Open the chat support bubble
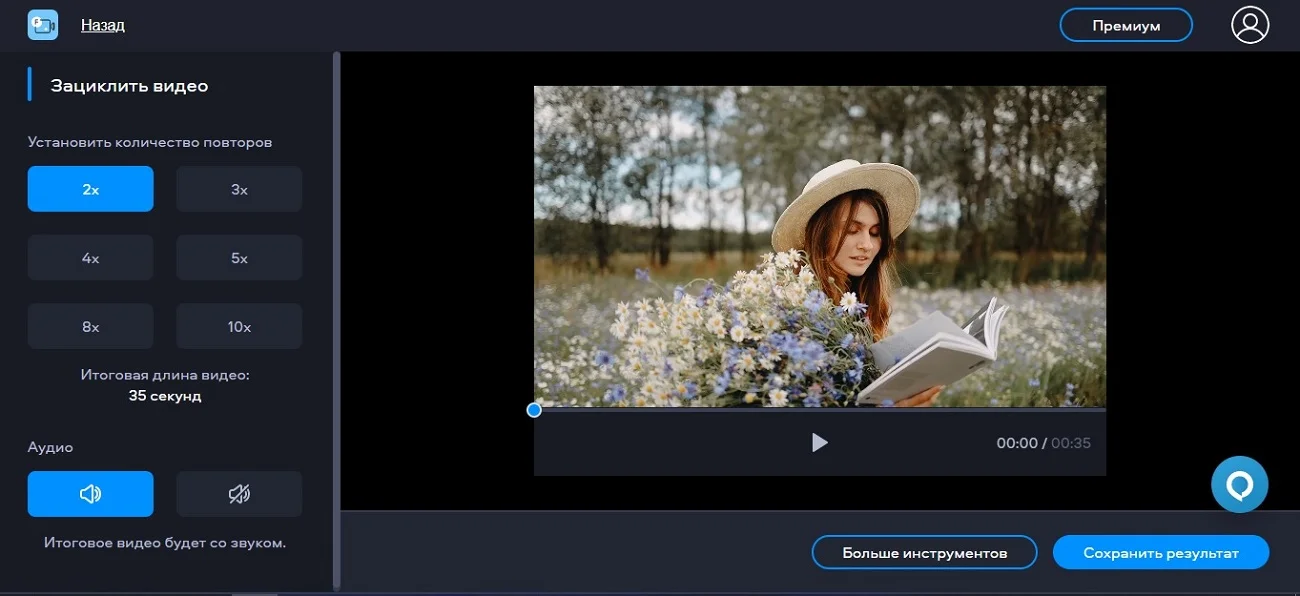 pyautogui.click(x=1239, y=485)
